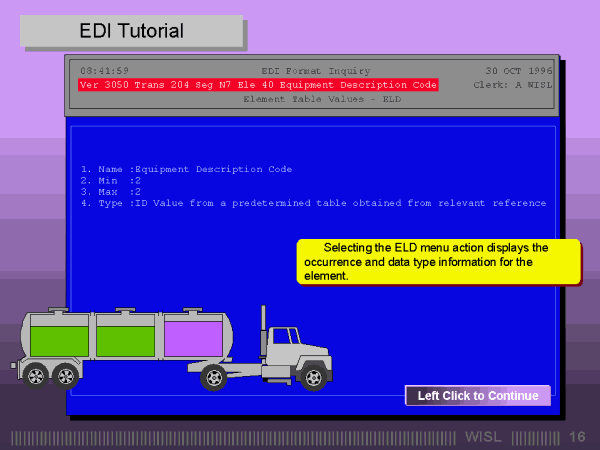Image resolution: width=600 pixels, height=450 pixels.
Task: Click the truck cab's front wheel
Action: click(314, 377)
